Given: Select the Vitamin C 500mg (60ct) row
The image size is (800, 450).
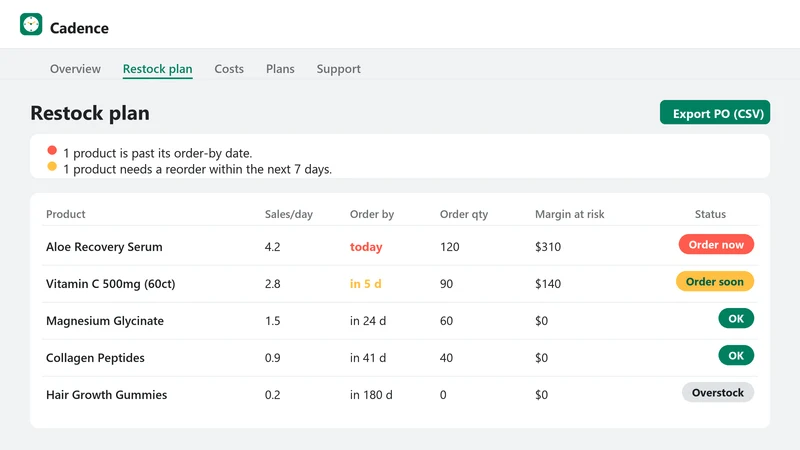Looking at the screenshot, I should click(x=400, y=284).
